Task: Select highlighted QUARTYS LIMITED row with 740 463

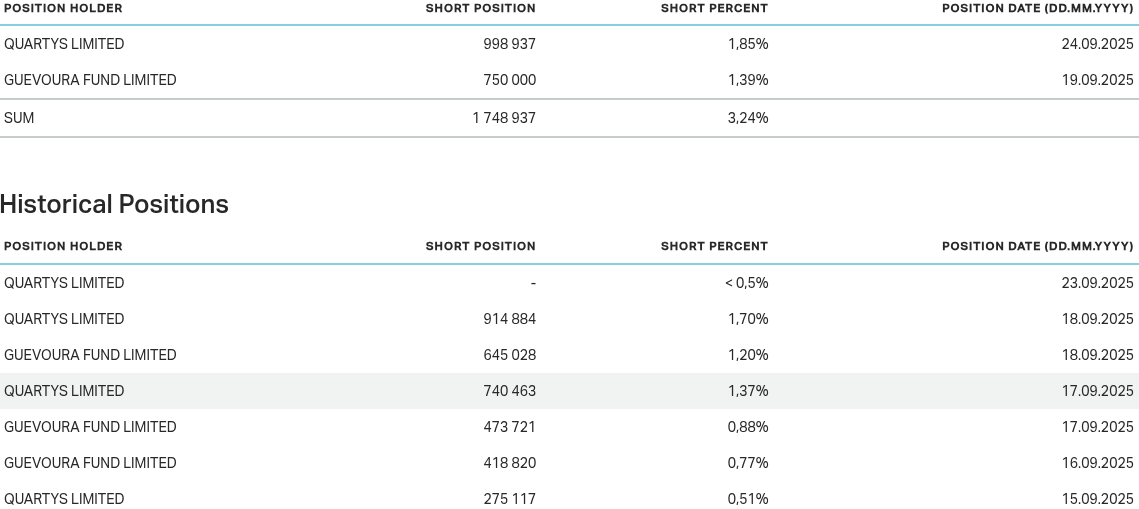Action: 64,391
